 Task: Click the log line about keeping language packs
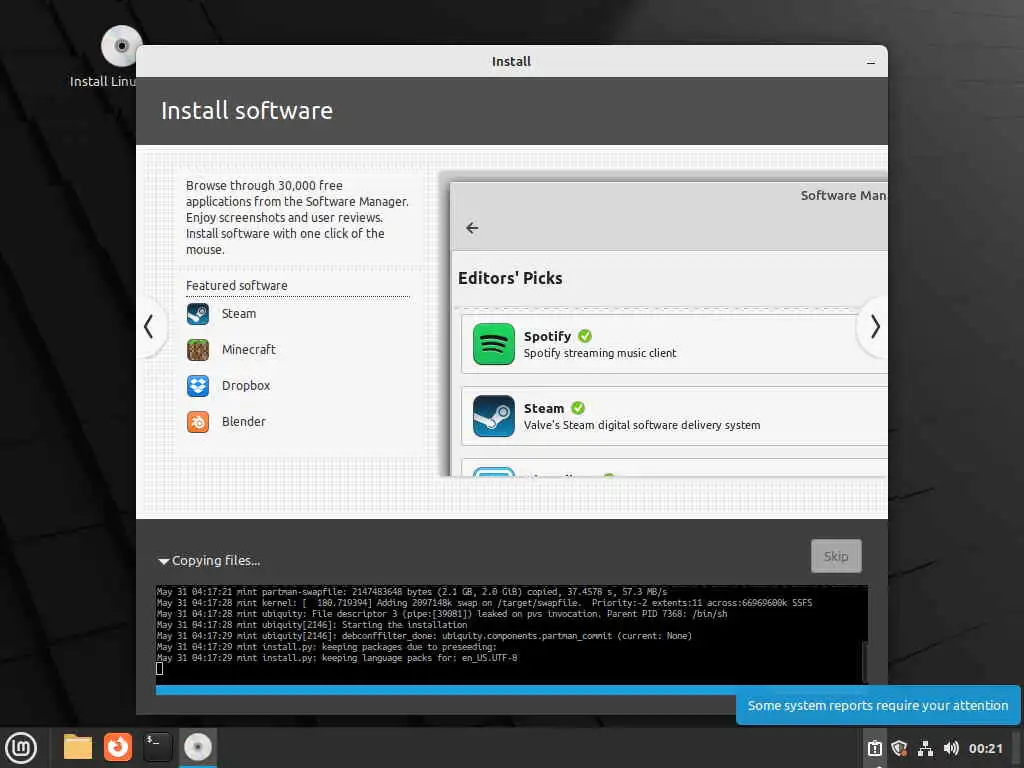[337, 658]
